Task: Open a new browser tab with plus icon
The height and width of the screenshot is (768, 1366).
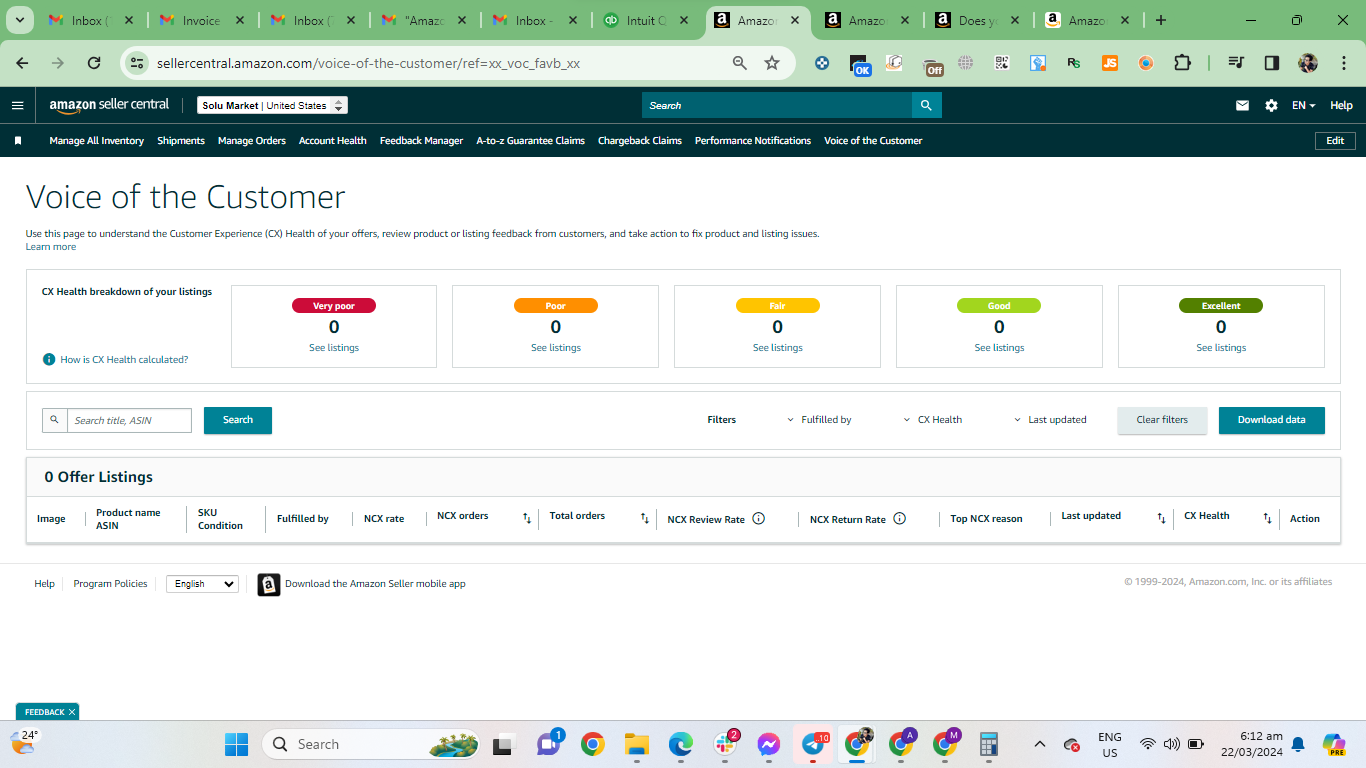Action: pyautogui.click(x=1160, y=20)
